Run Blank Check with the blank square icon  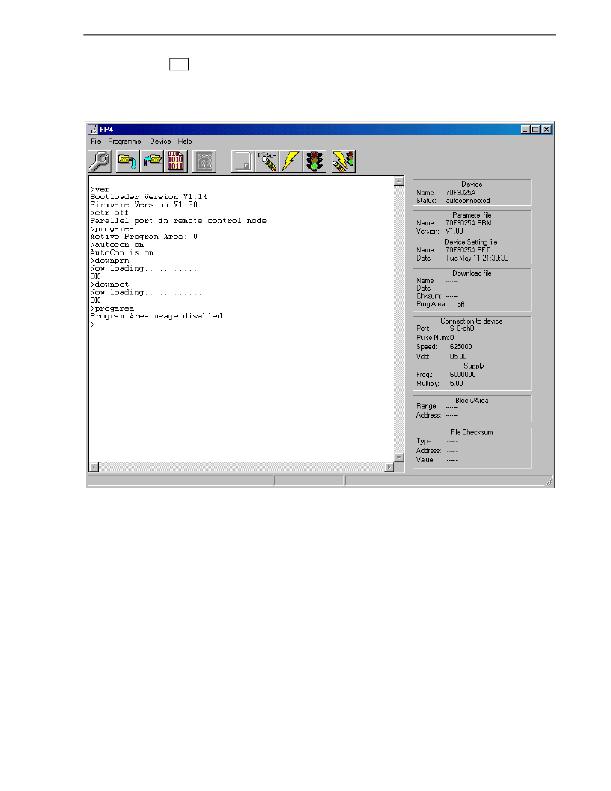pyautogui.click(x=243, y=161)
